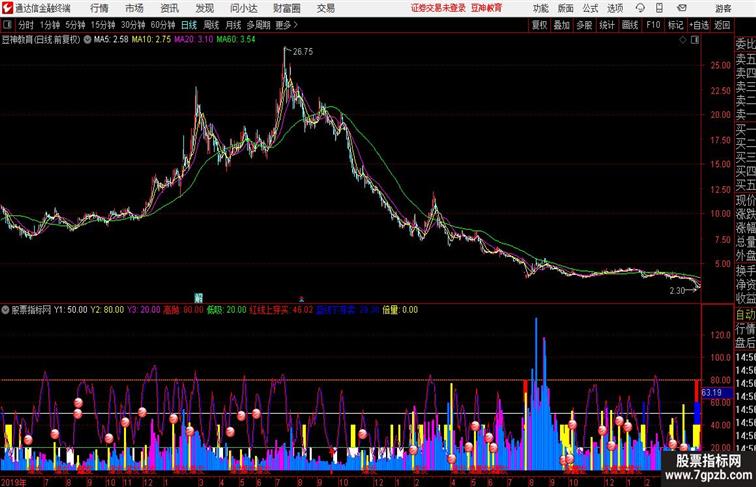
Task: Switch to the 周线 weekly tab
Action: coord(211,25)
